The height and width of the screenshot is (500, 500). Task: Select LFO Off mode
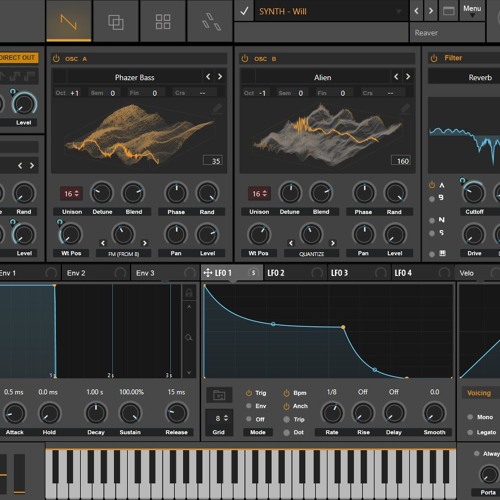point(249,419)
